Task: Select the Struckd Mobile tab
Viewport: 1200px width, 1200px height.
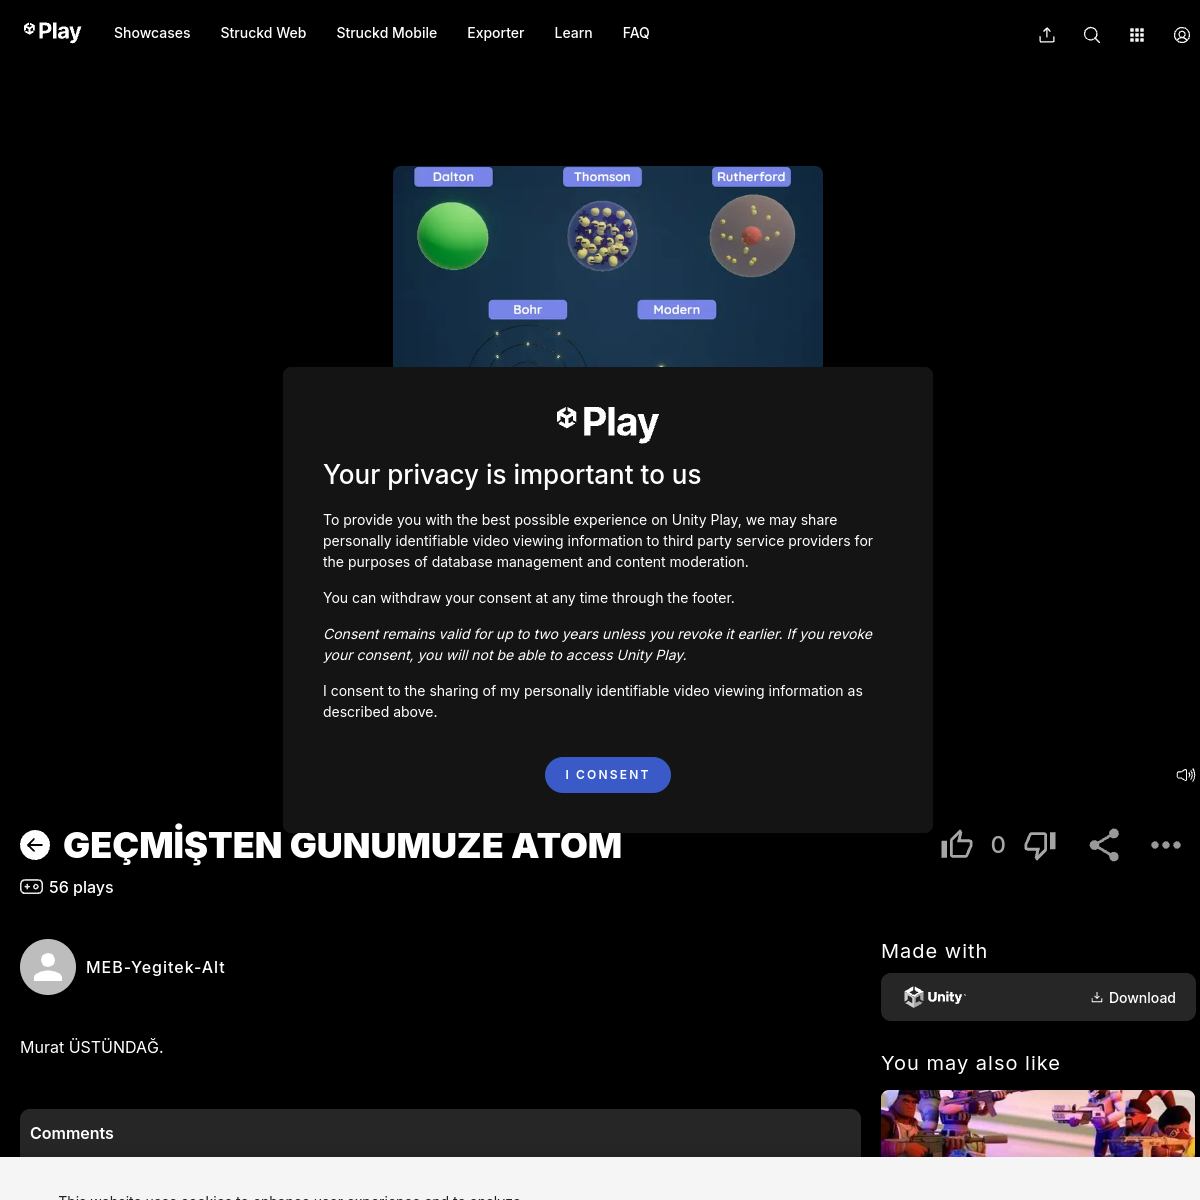Action: tap(387, 33)
